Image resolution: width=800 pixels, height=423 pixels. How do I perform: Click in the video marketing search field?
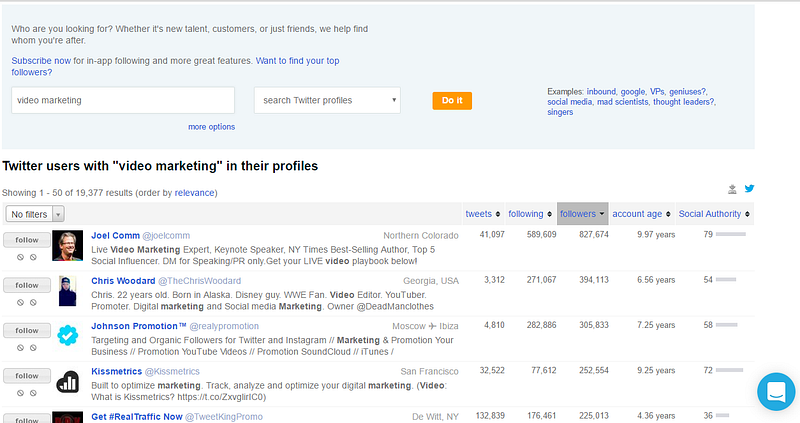123,100
